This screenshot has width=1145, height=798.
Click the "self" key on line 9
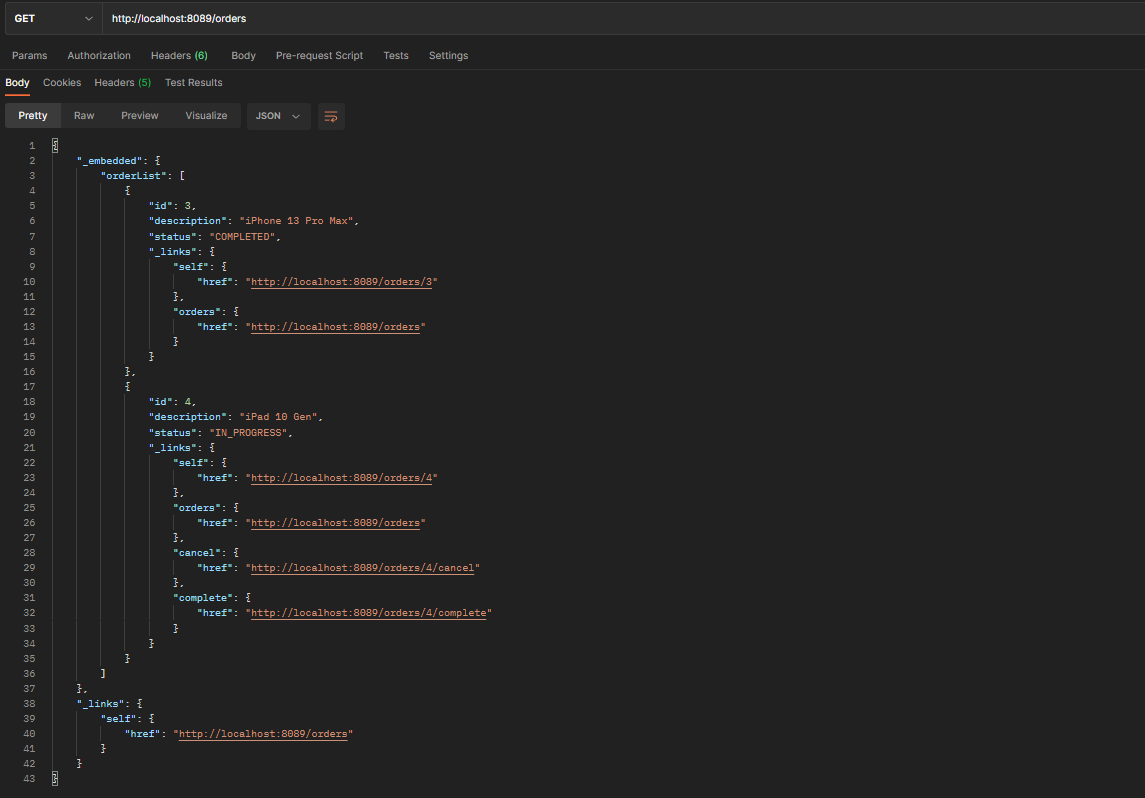(x=191, y=267)
